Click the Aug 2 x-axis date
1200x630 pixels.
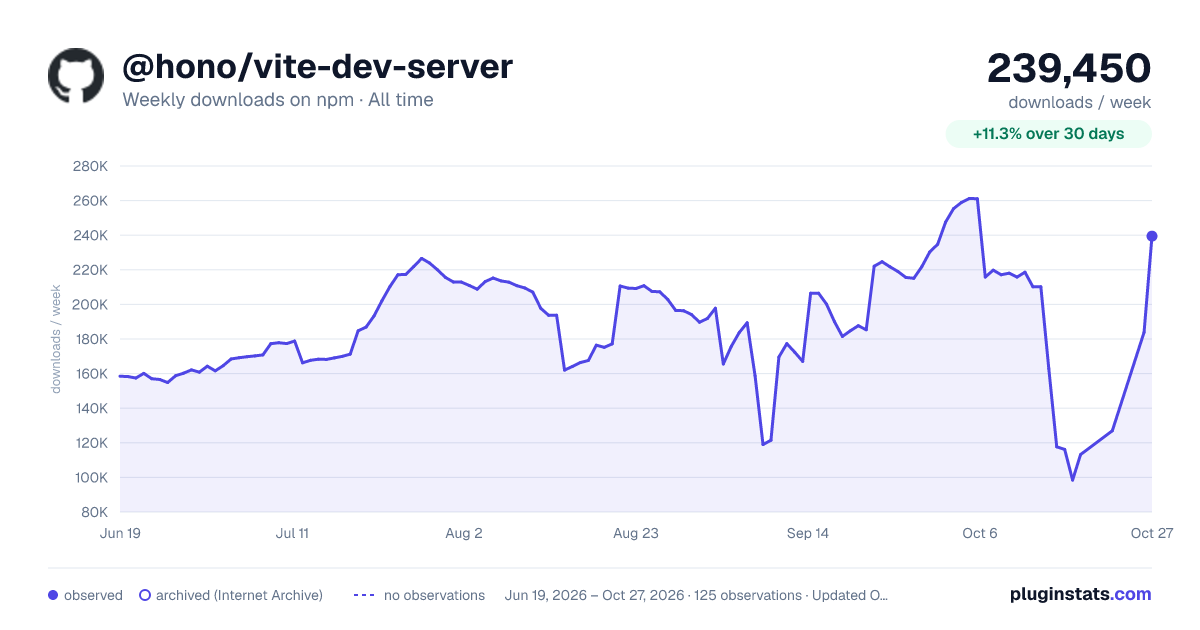pyautogui.click(x=464, y=533)
